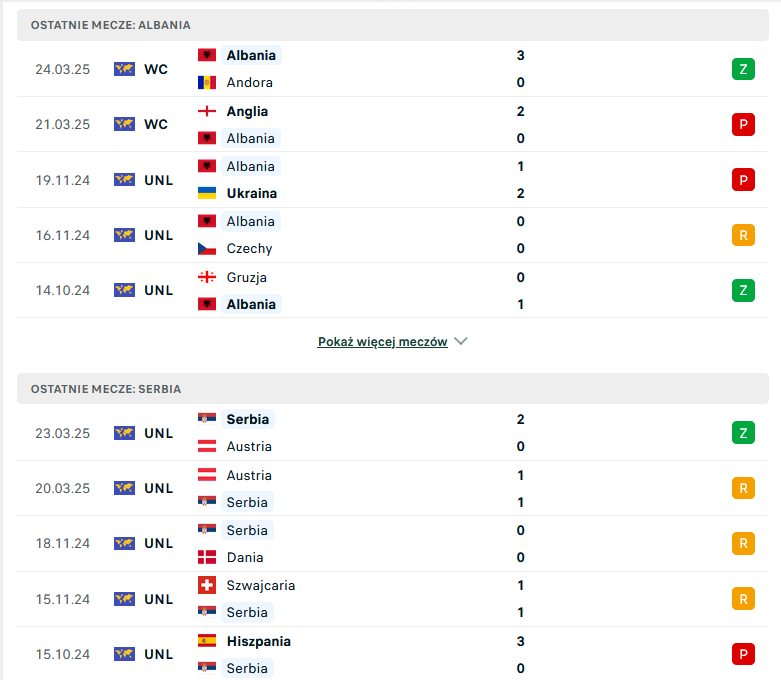
Task: Click the WC competition icon on 24.03.25
Action: [124, 69]
